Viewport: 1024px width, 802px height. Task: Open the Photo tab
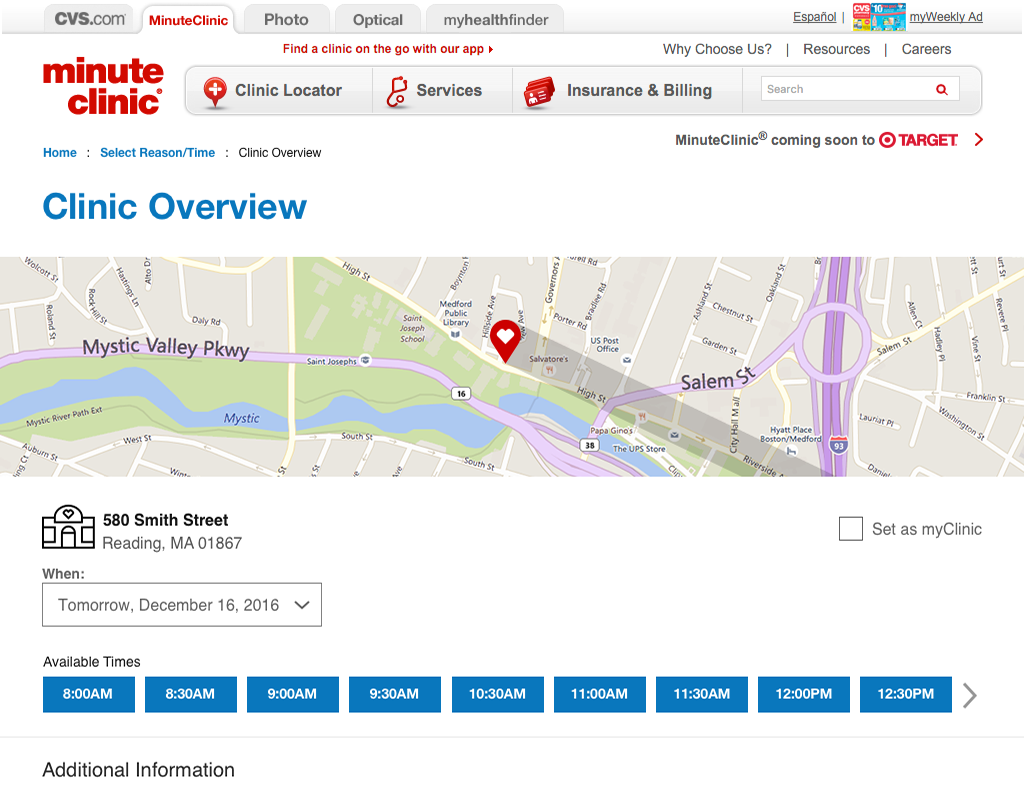pos(286,20)
